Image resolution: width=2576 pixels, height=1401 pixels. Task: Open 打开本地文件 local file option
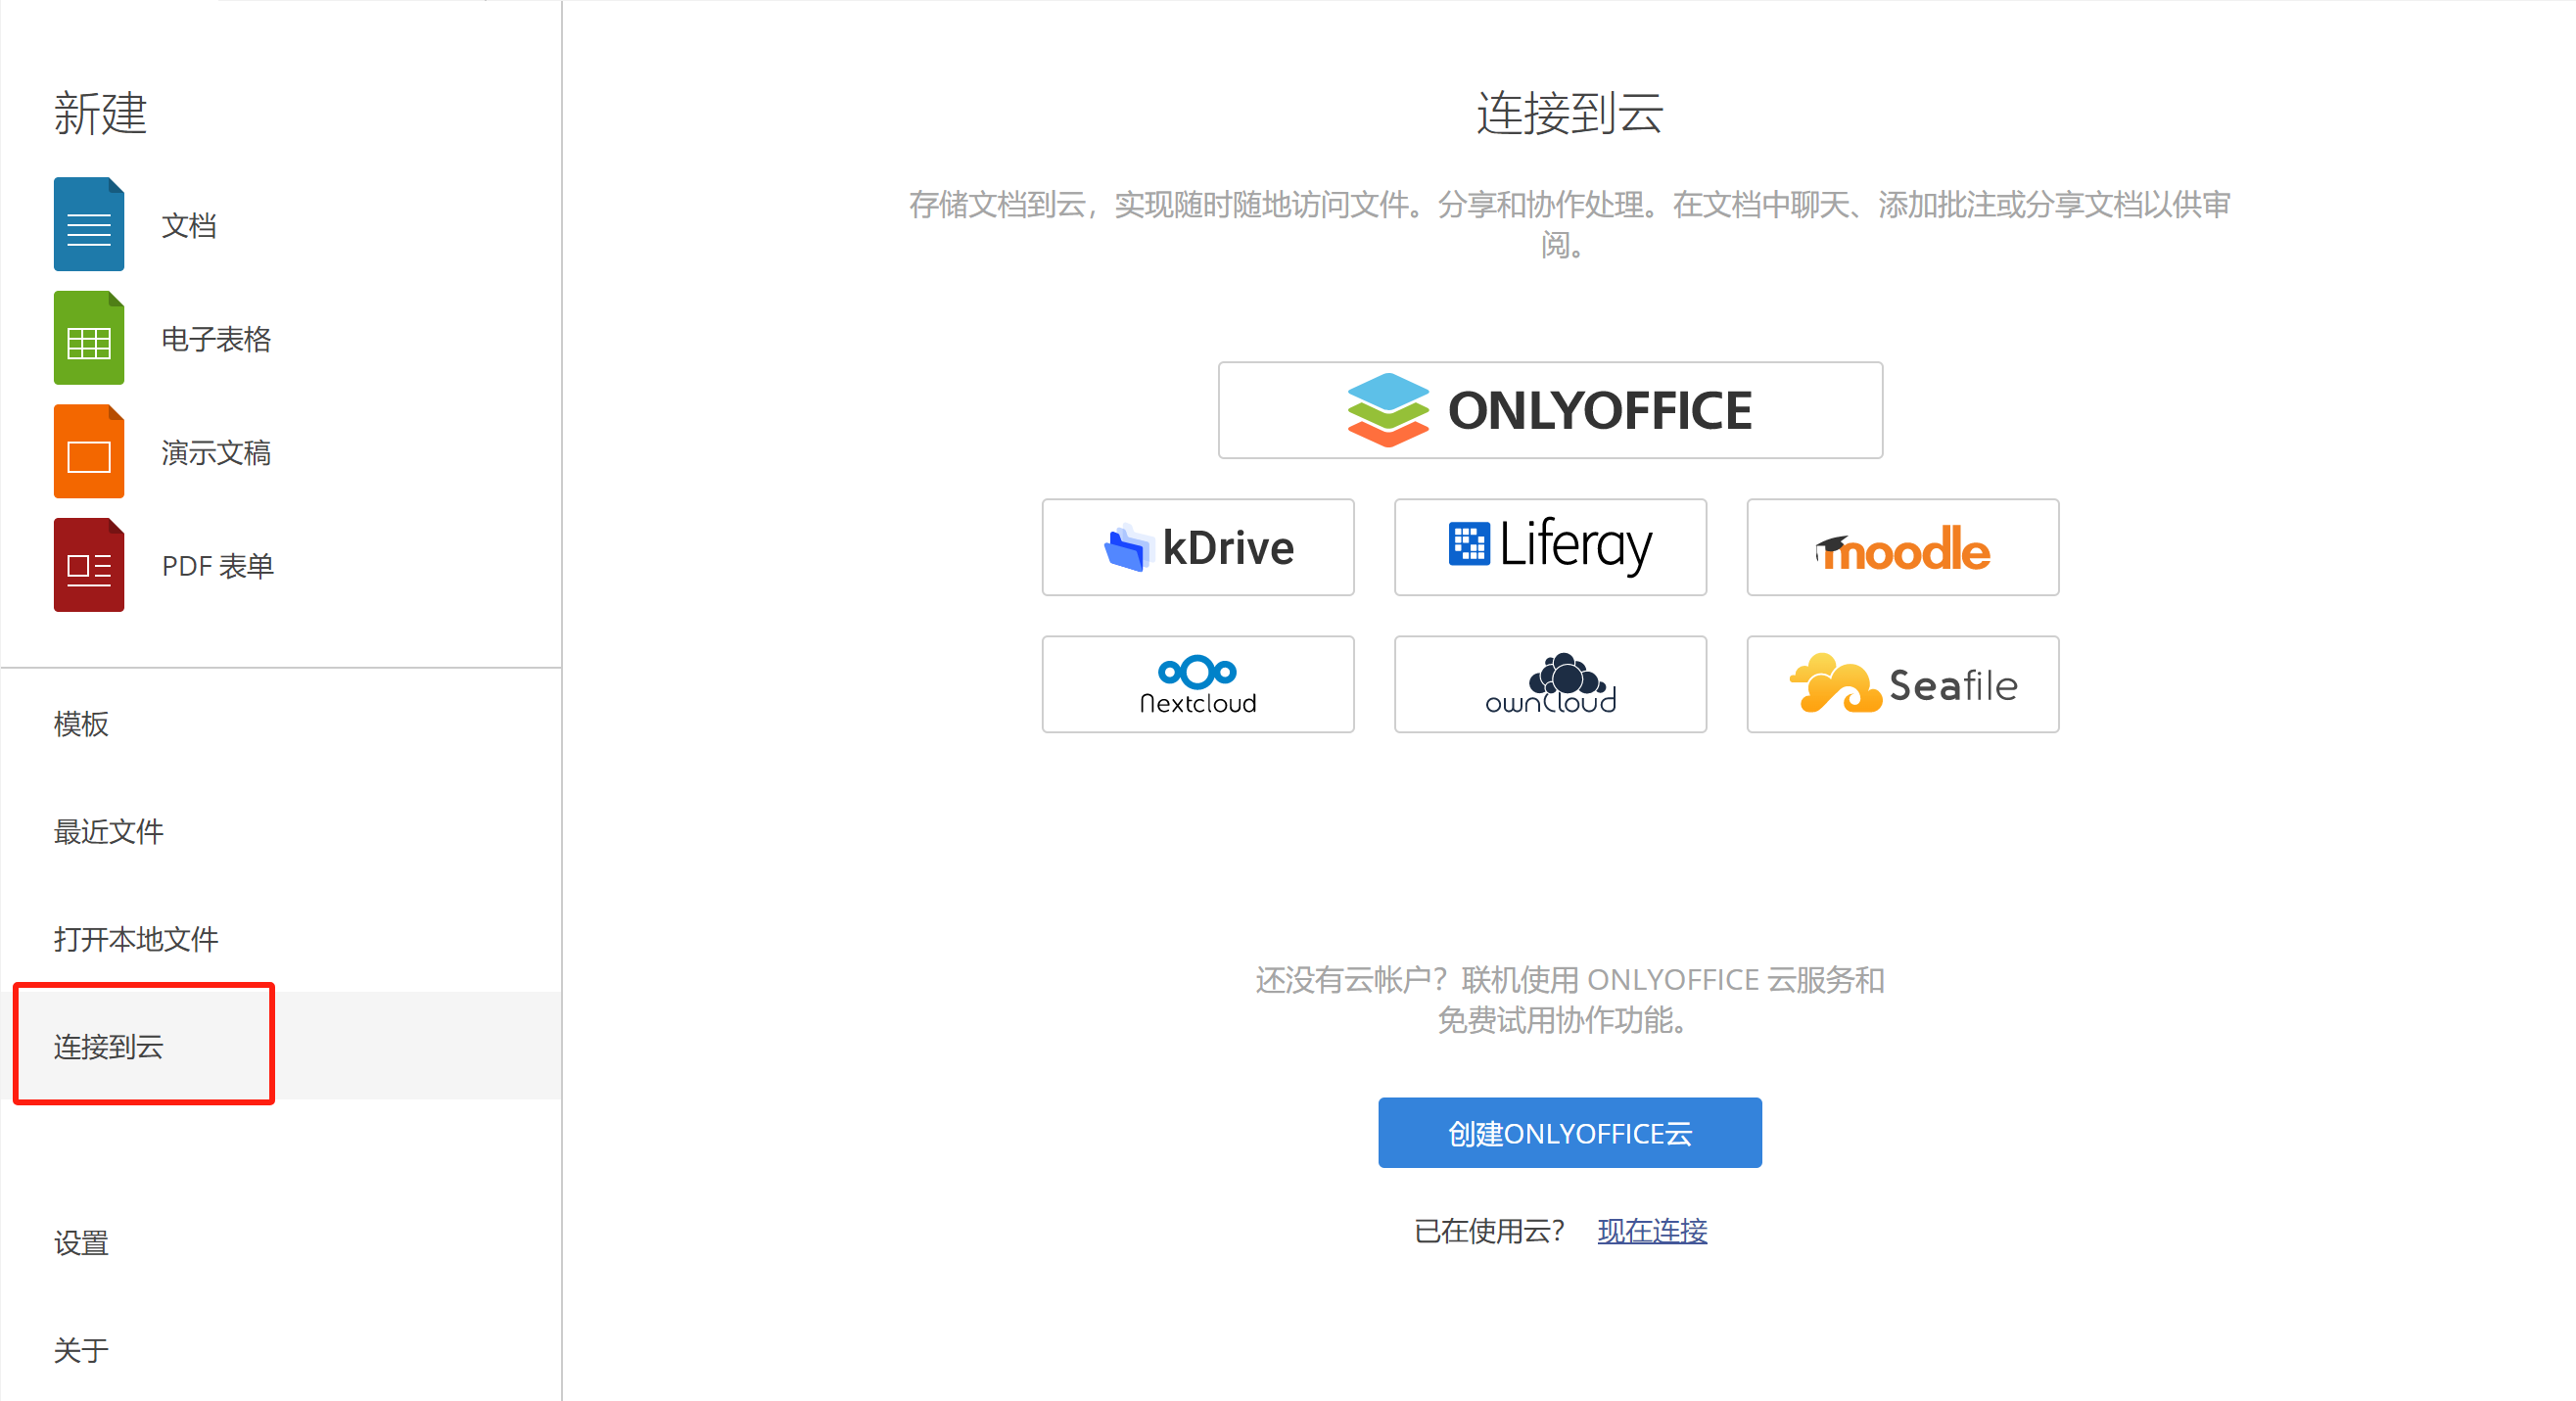click(x=135, y=938)
